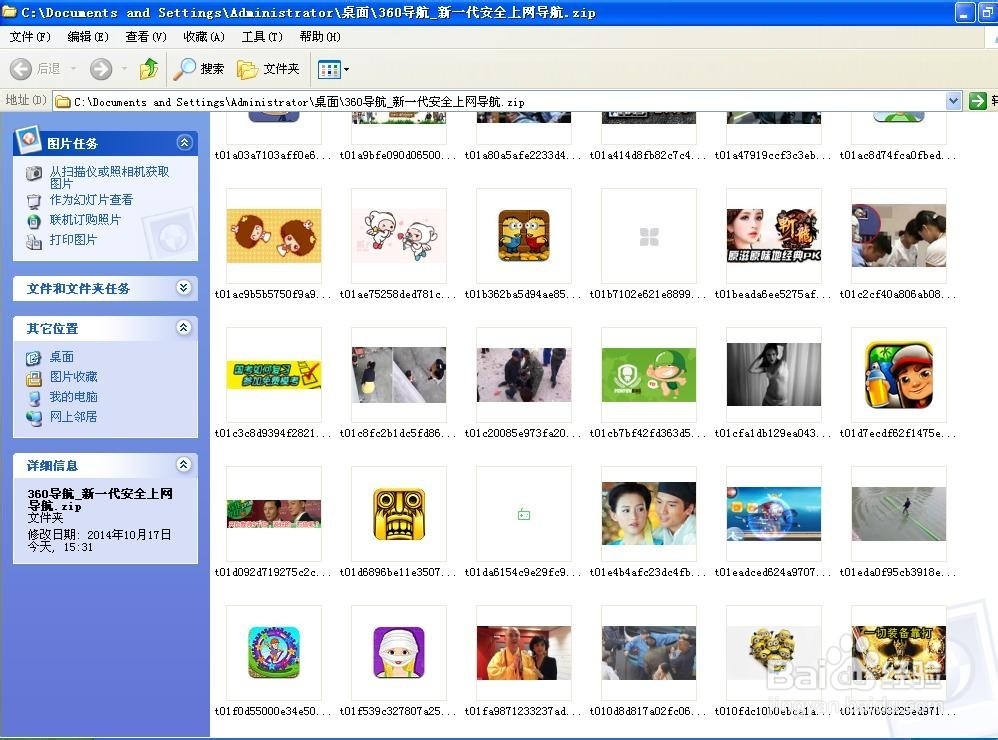
Task: Select green soldier game thumbnail t01cb7bf42fd363d5
Action: coord(649,375)
